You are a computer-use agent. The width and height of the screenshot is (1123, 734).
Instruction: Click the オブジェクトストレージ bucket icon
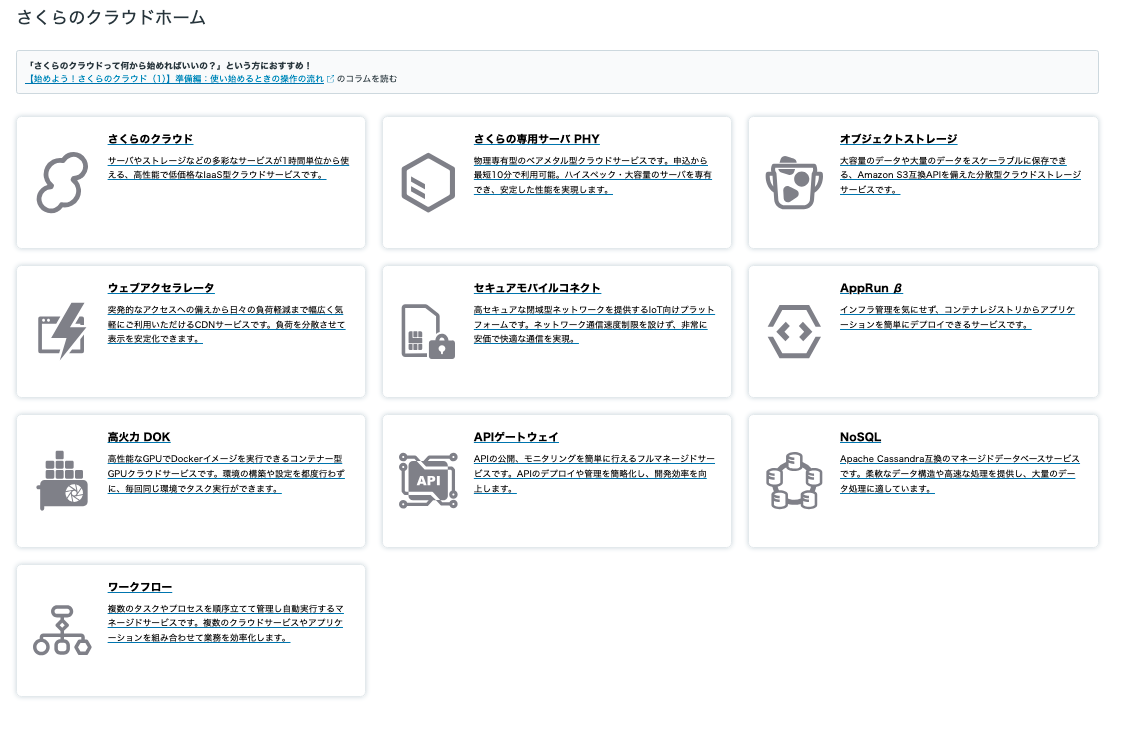(x=794, y=183)
